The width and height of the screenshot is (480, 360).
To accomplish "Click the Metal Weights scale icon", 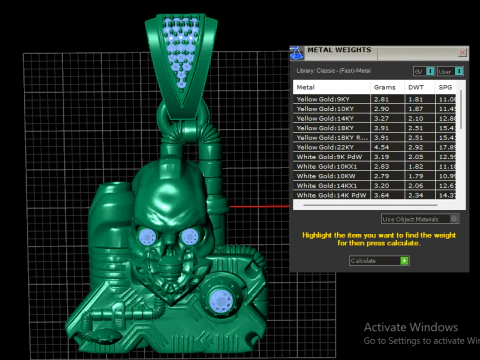I will click(x=297, y=53).
